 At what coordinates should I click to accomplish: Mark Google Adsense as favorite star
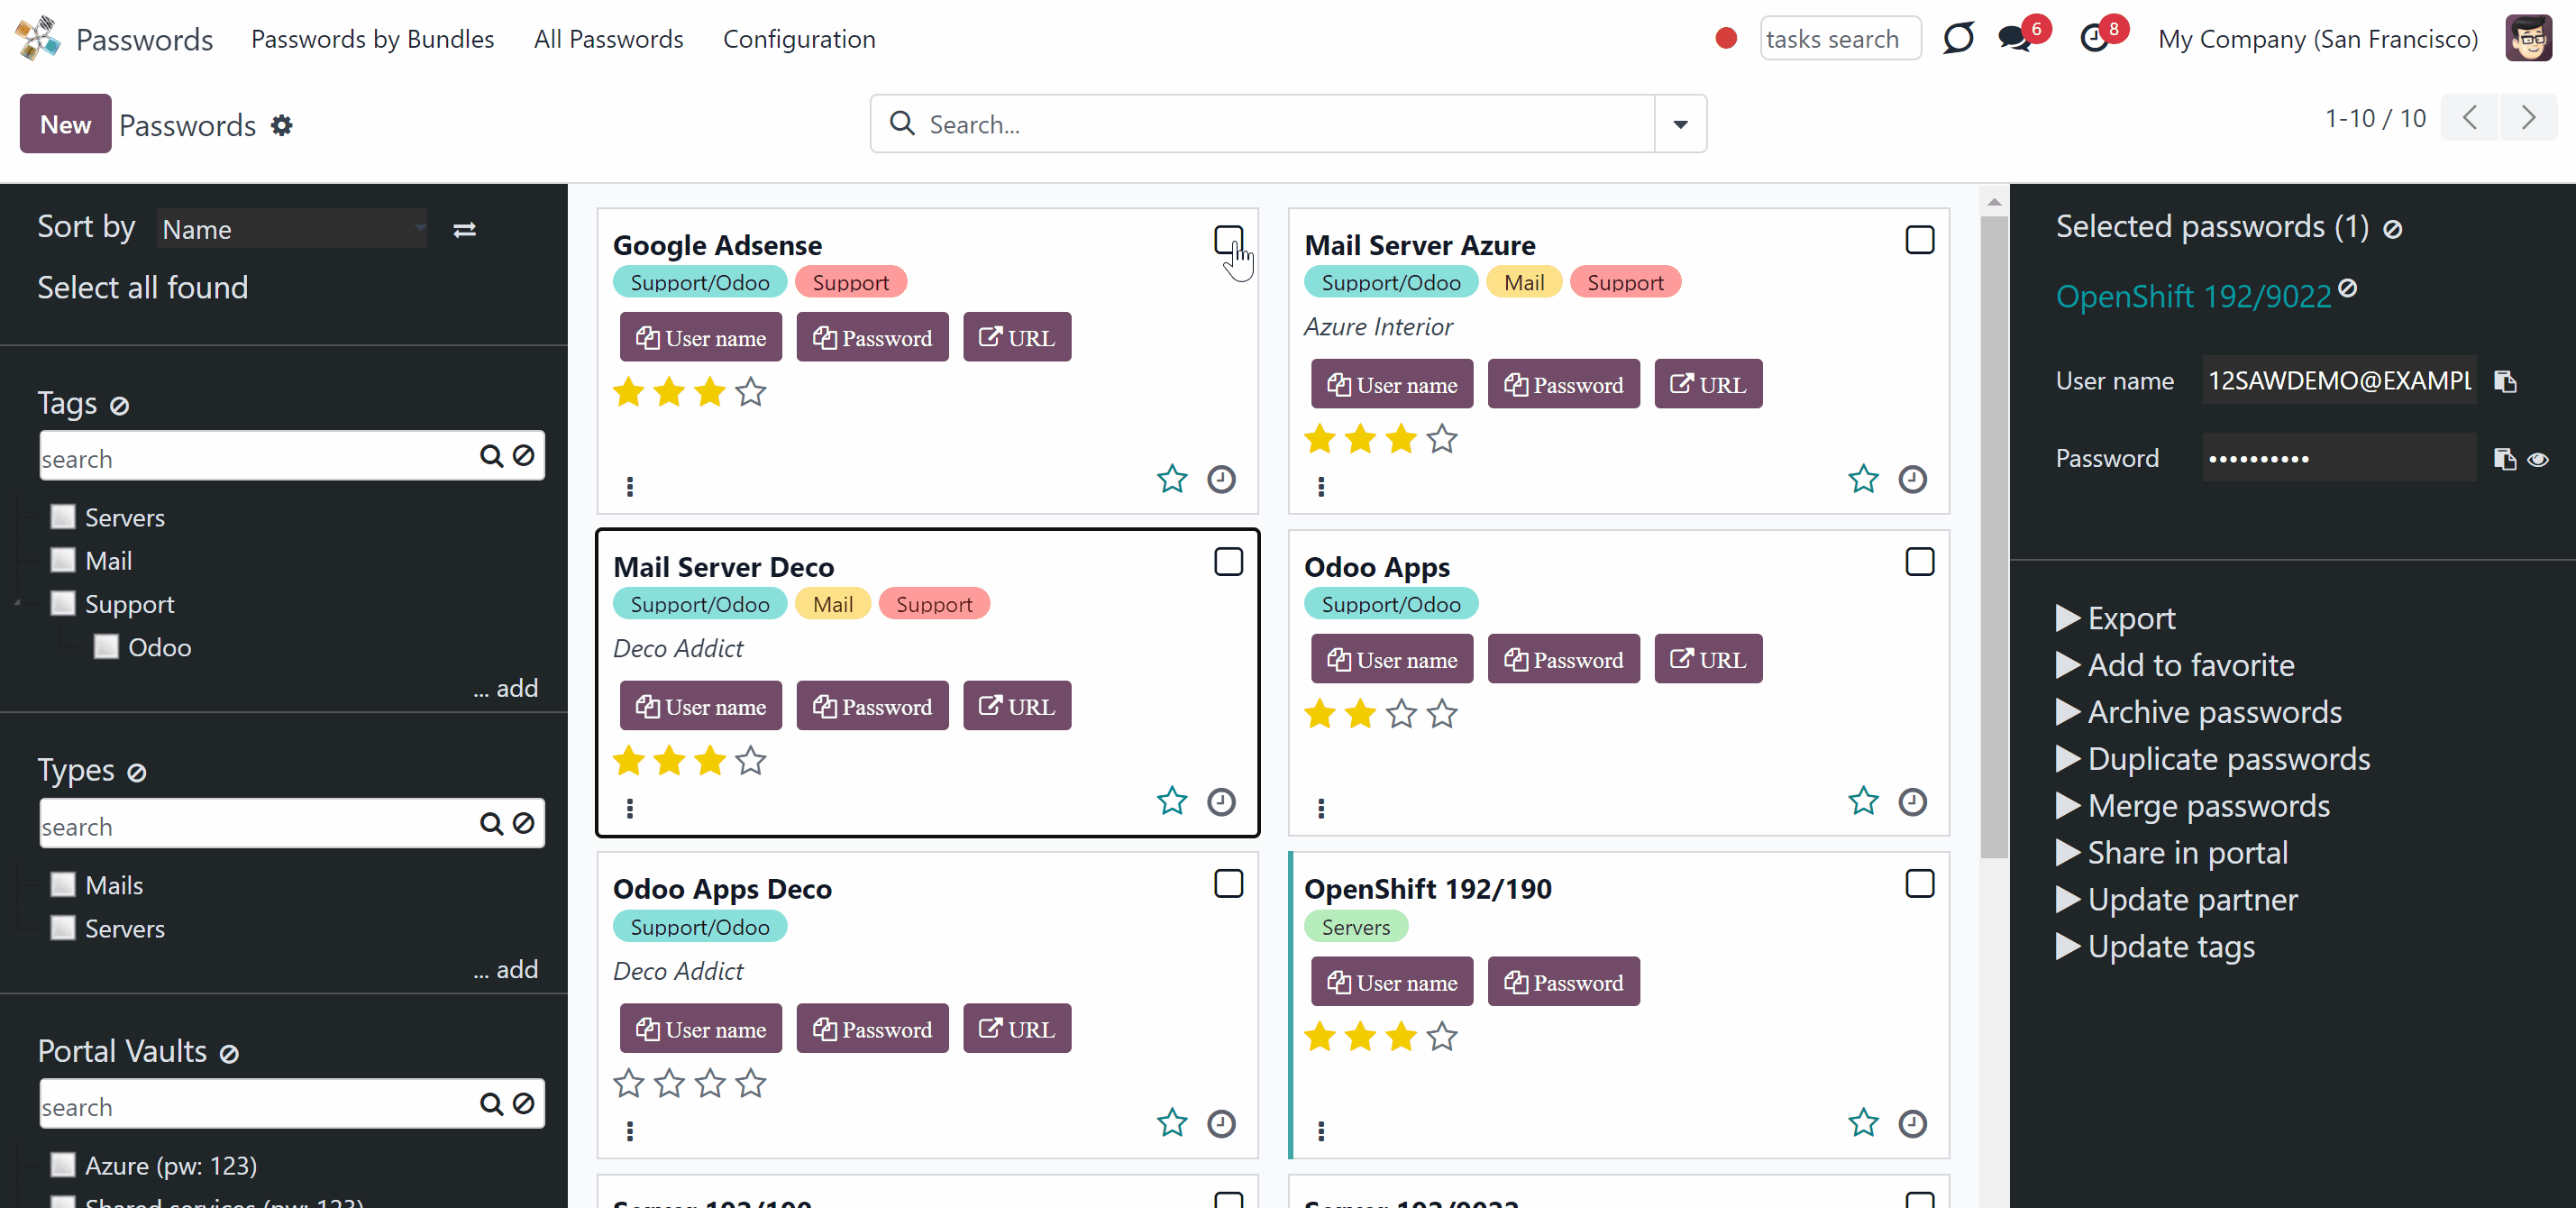coord(1171,479)
